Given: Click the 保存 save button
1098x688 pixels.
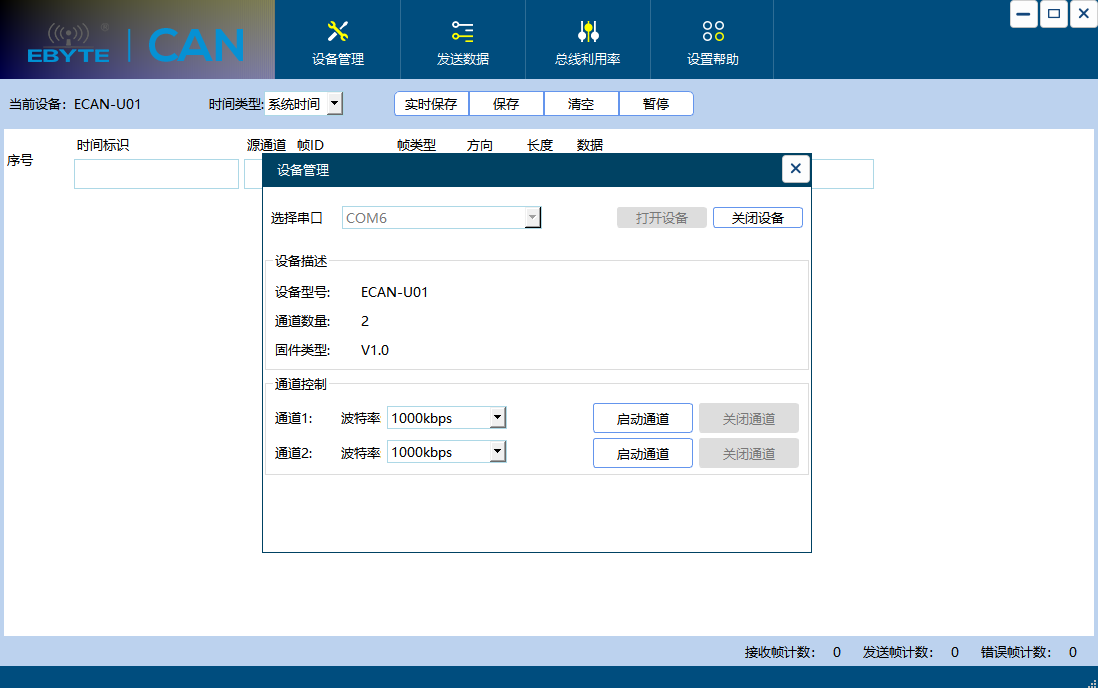Looking at the screenshot, I should coord(506,103).
